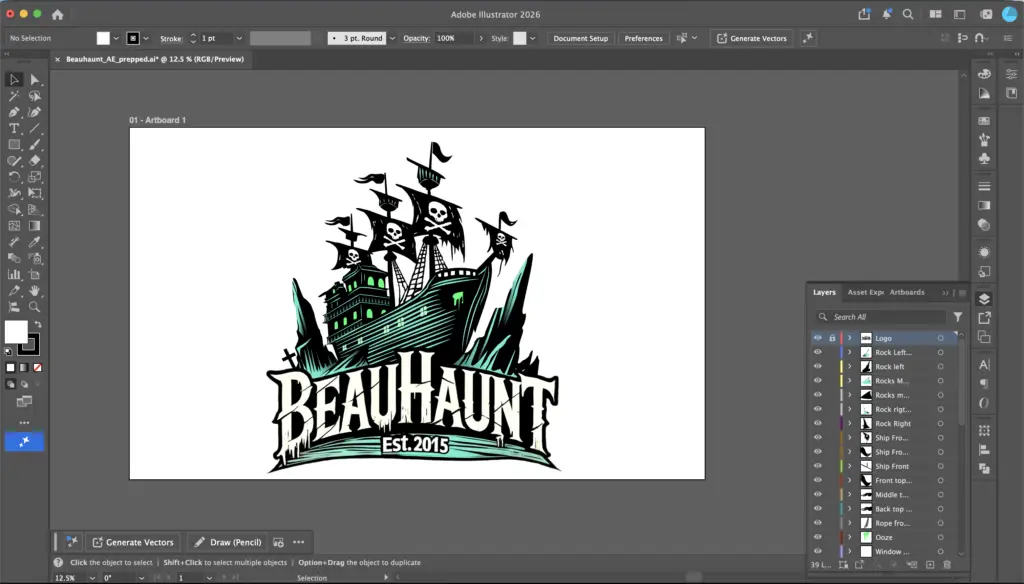Open the notifications bell icon
Viewport: 1024px width, 584px height.
(x=887, y=14)
